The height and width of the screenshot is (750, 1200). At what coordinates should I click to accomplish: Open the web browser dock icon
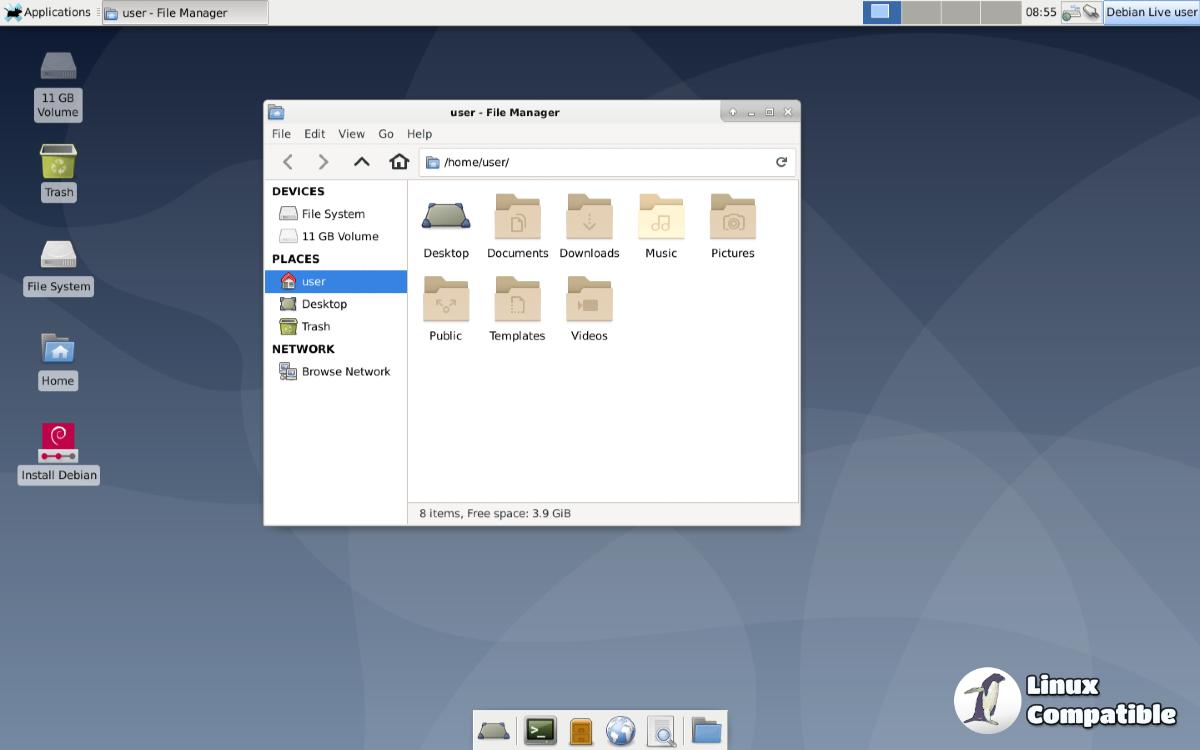coord(620,731)
